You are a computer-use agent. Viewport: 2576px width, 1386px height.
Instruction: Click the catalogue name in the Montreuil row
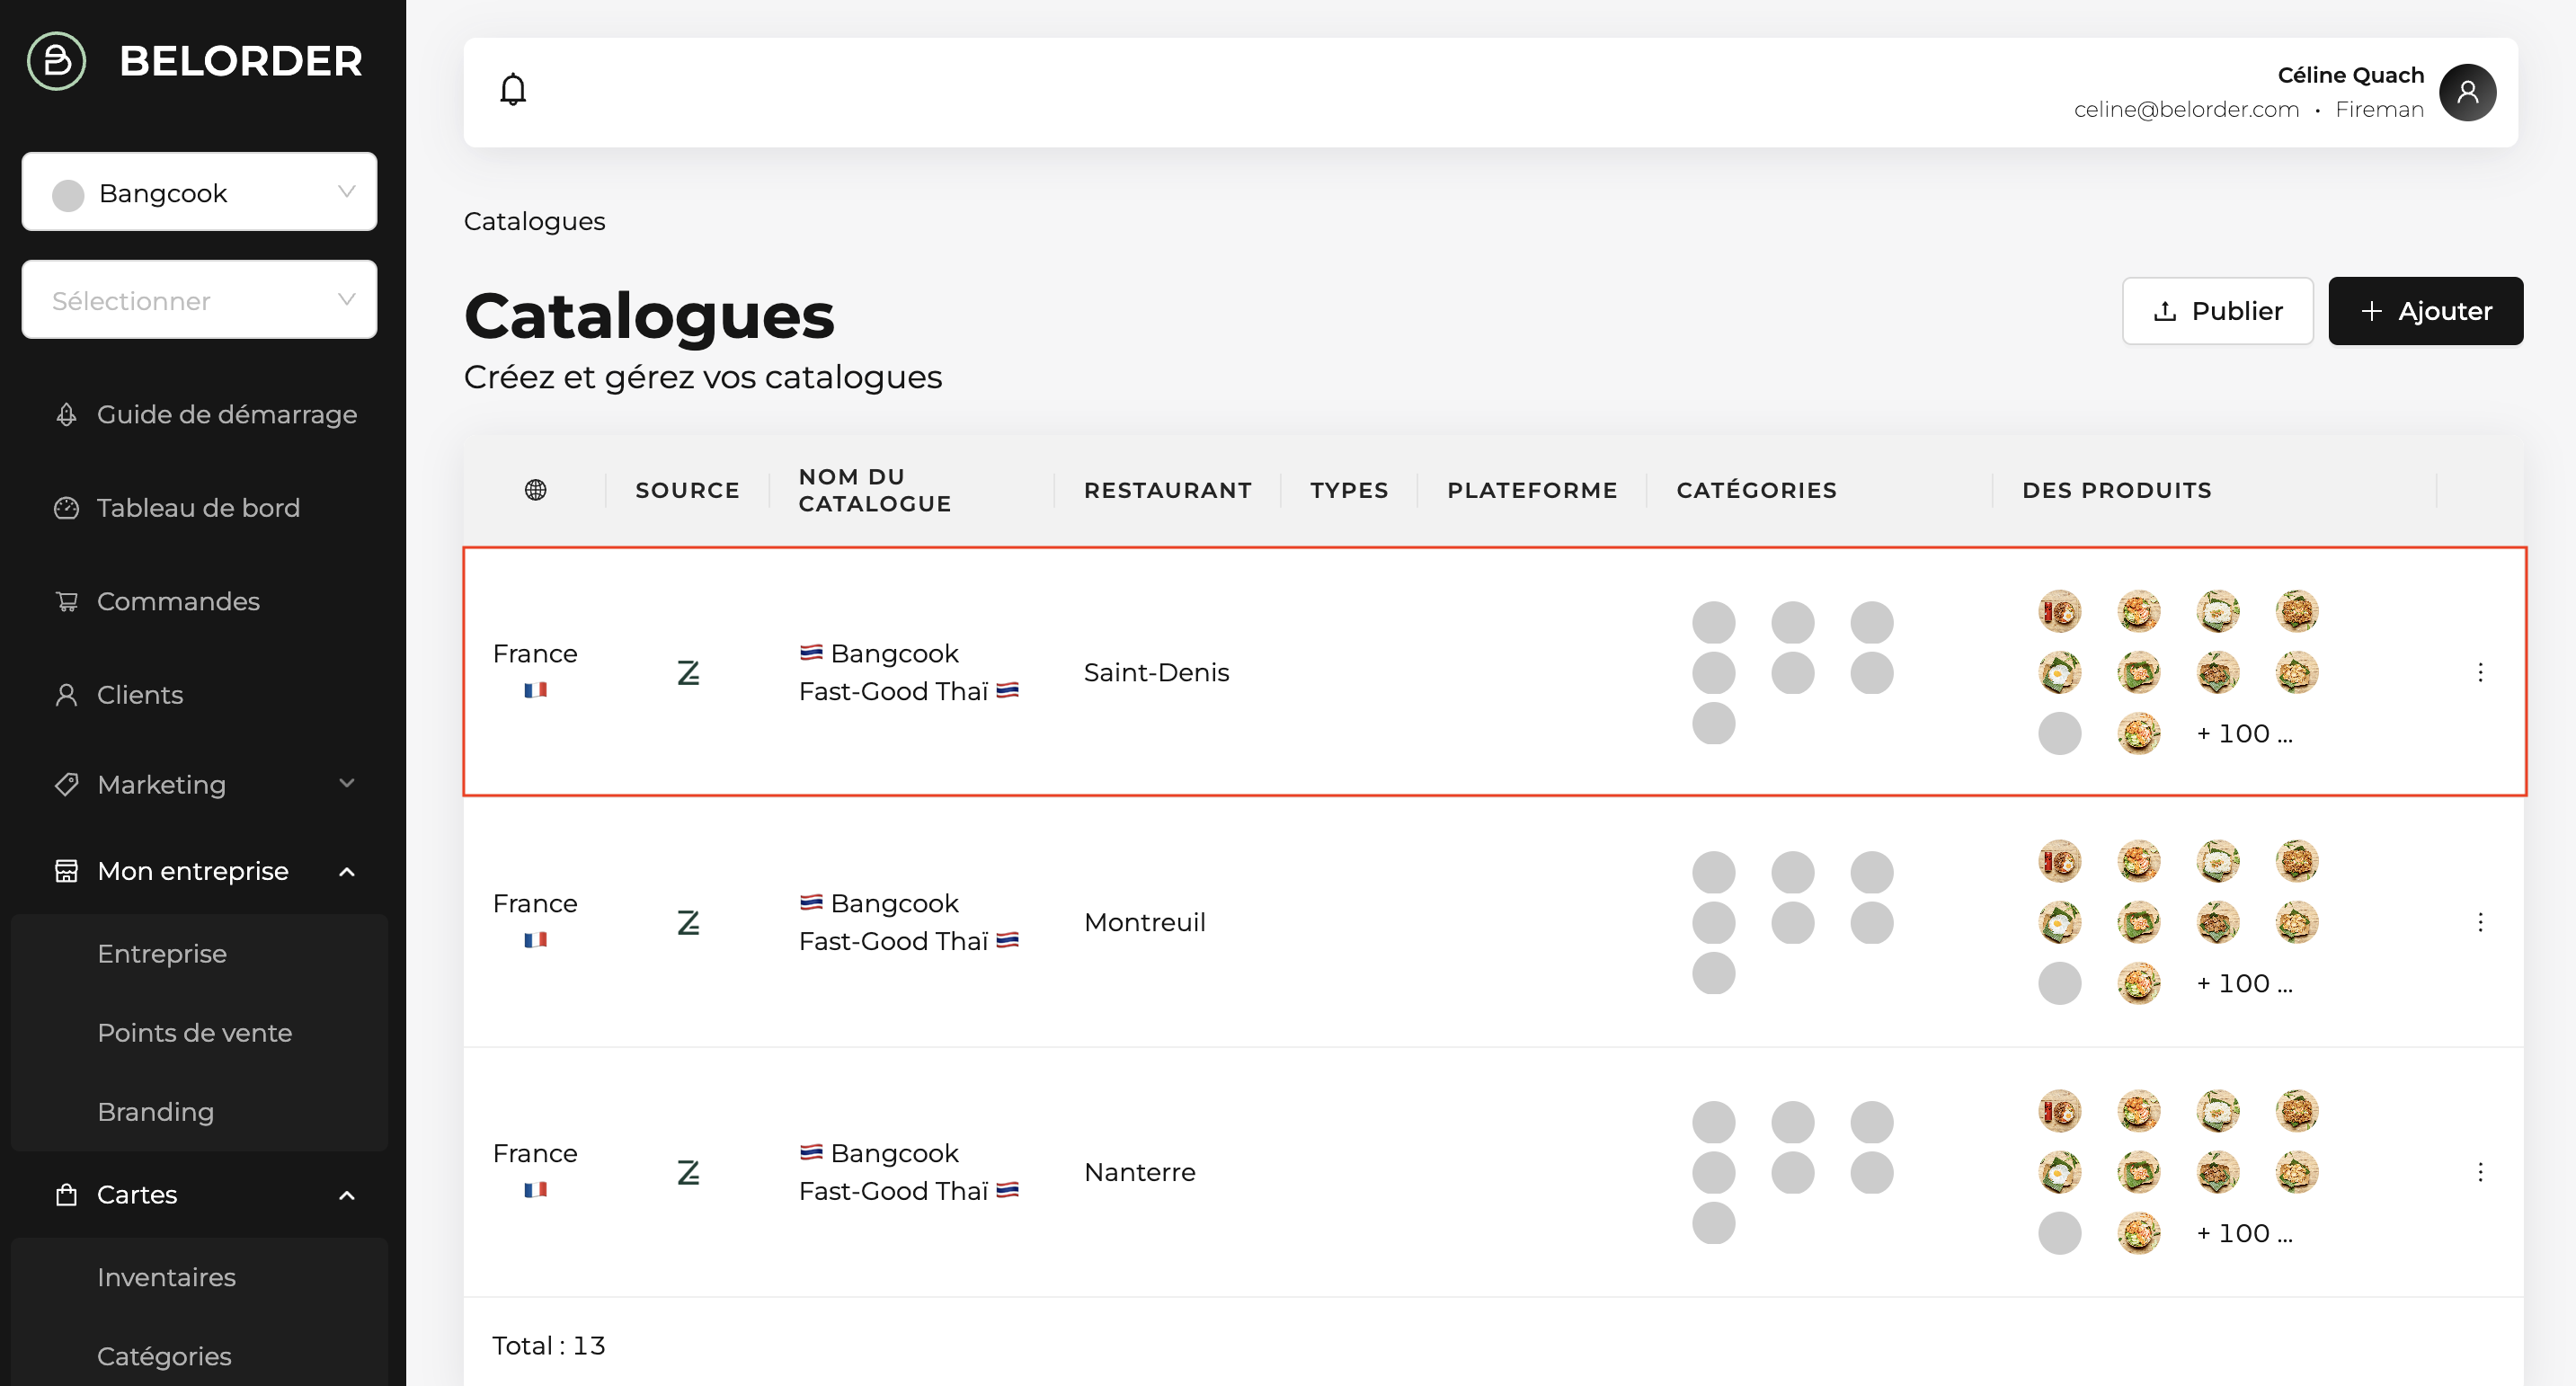[x=909, y=922]
